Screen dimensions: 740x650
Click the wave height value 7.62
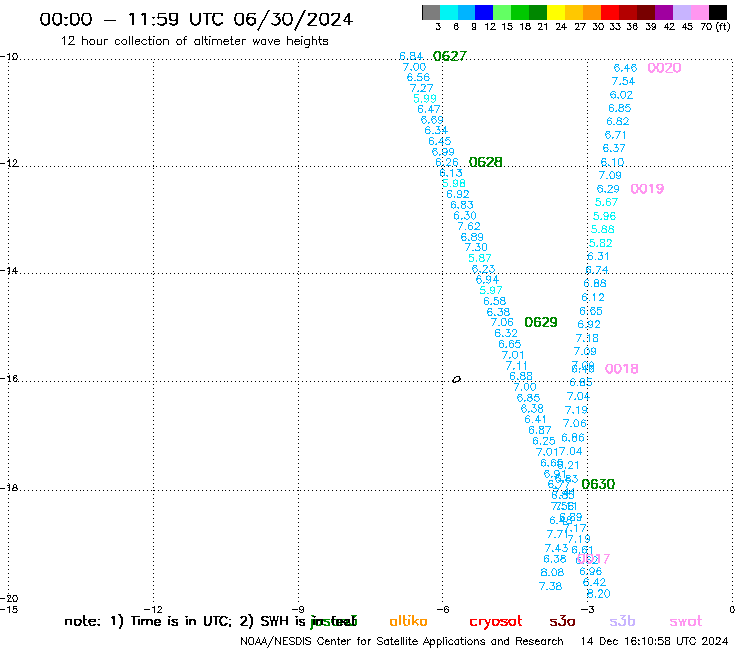tap(469, 226)
